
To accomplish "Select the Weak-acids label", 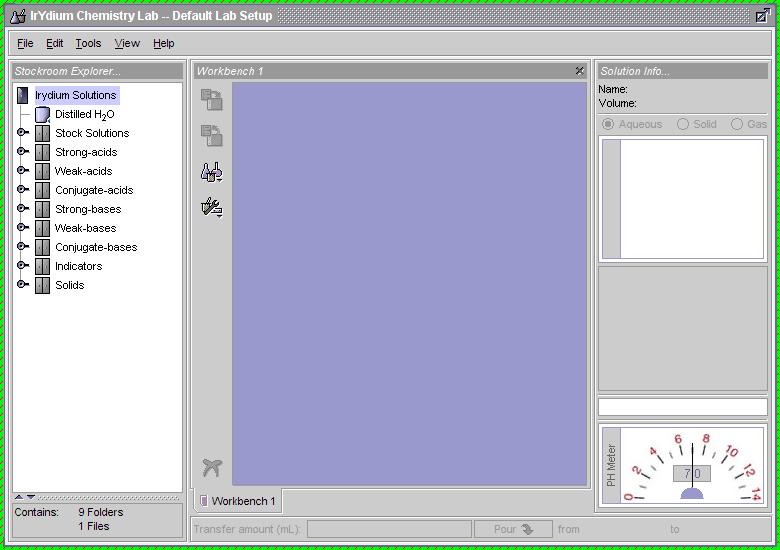I will [84, 171].
